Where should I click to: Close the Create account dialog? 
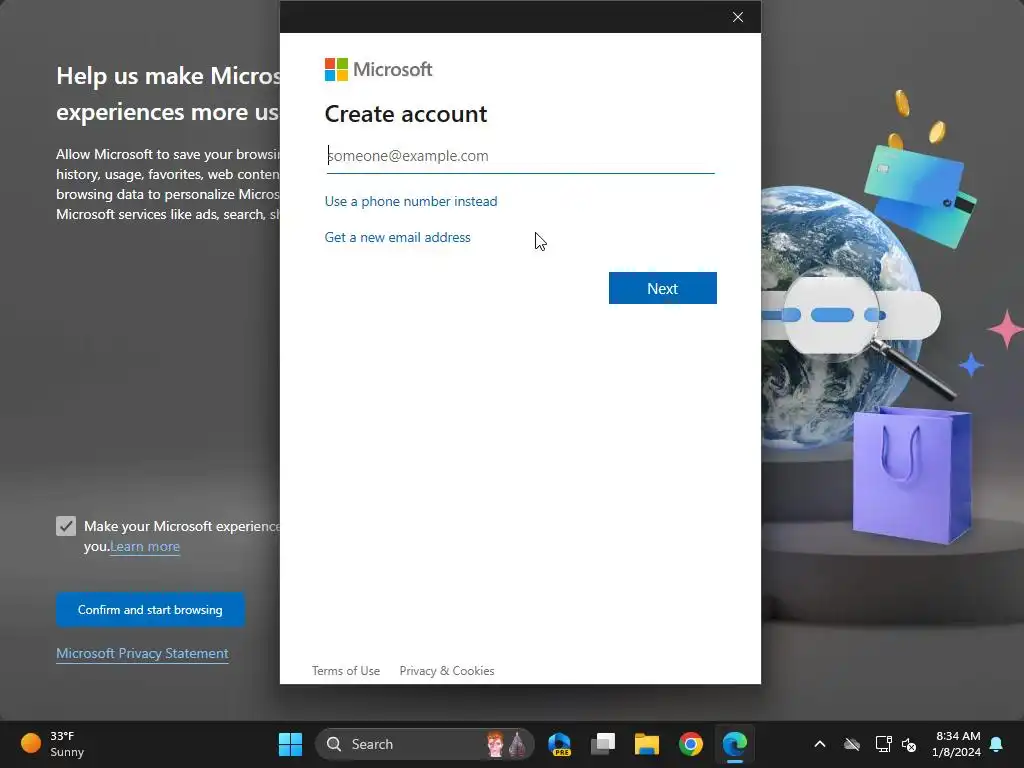click(738, 17)
